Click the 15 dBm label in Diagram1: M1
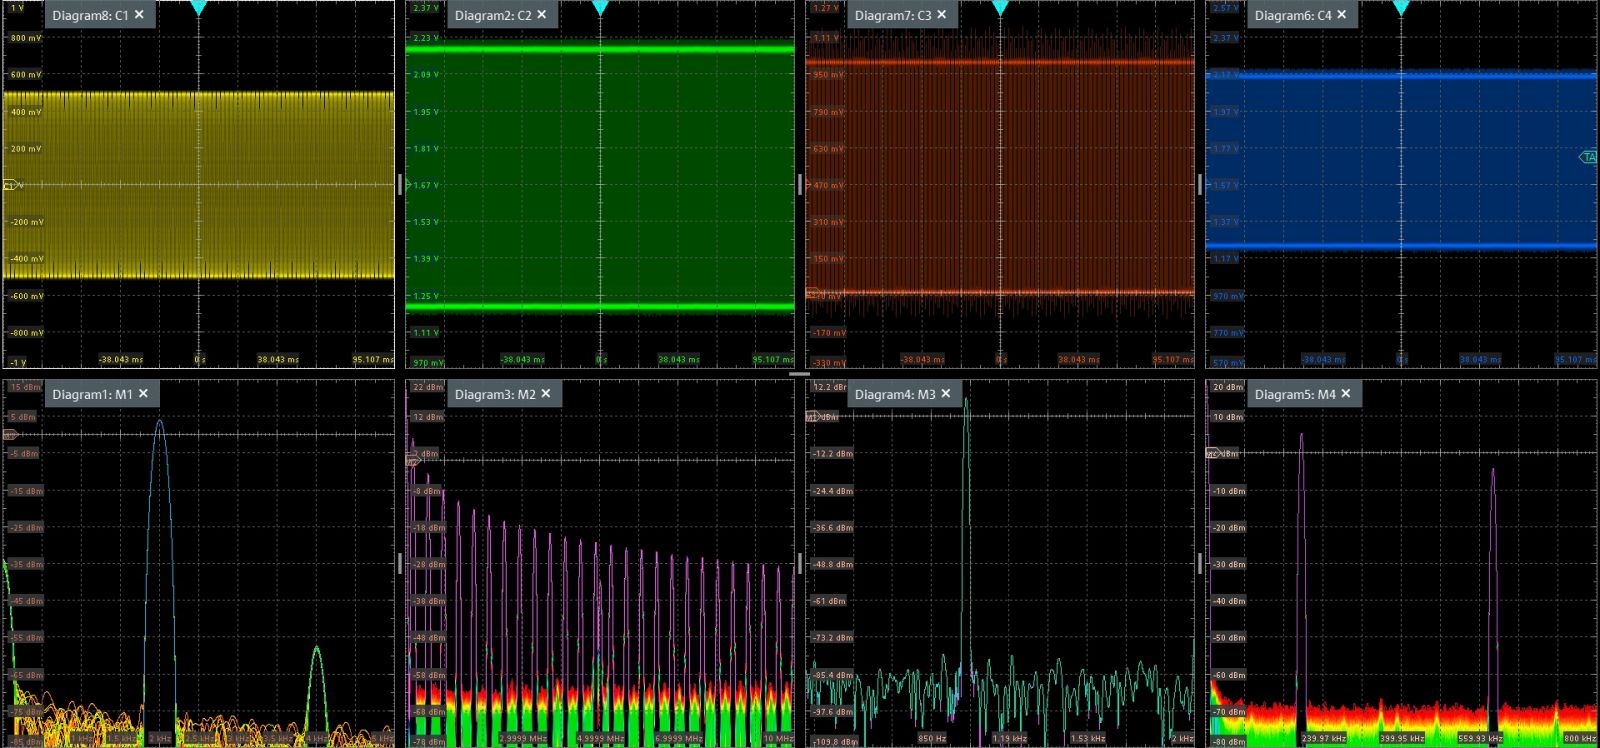Viewport: 1600px width, 748px height. [x=25, y=387]
